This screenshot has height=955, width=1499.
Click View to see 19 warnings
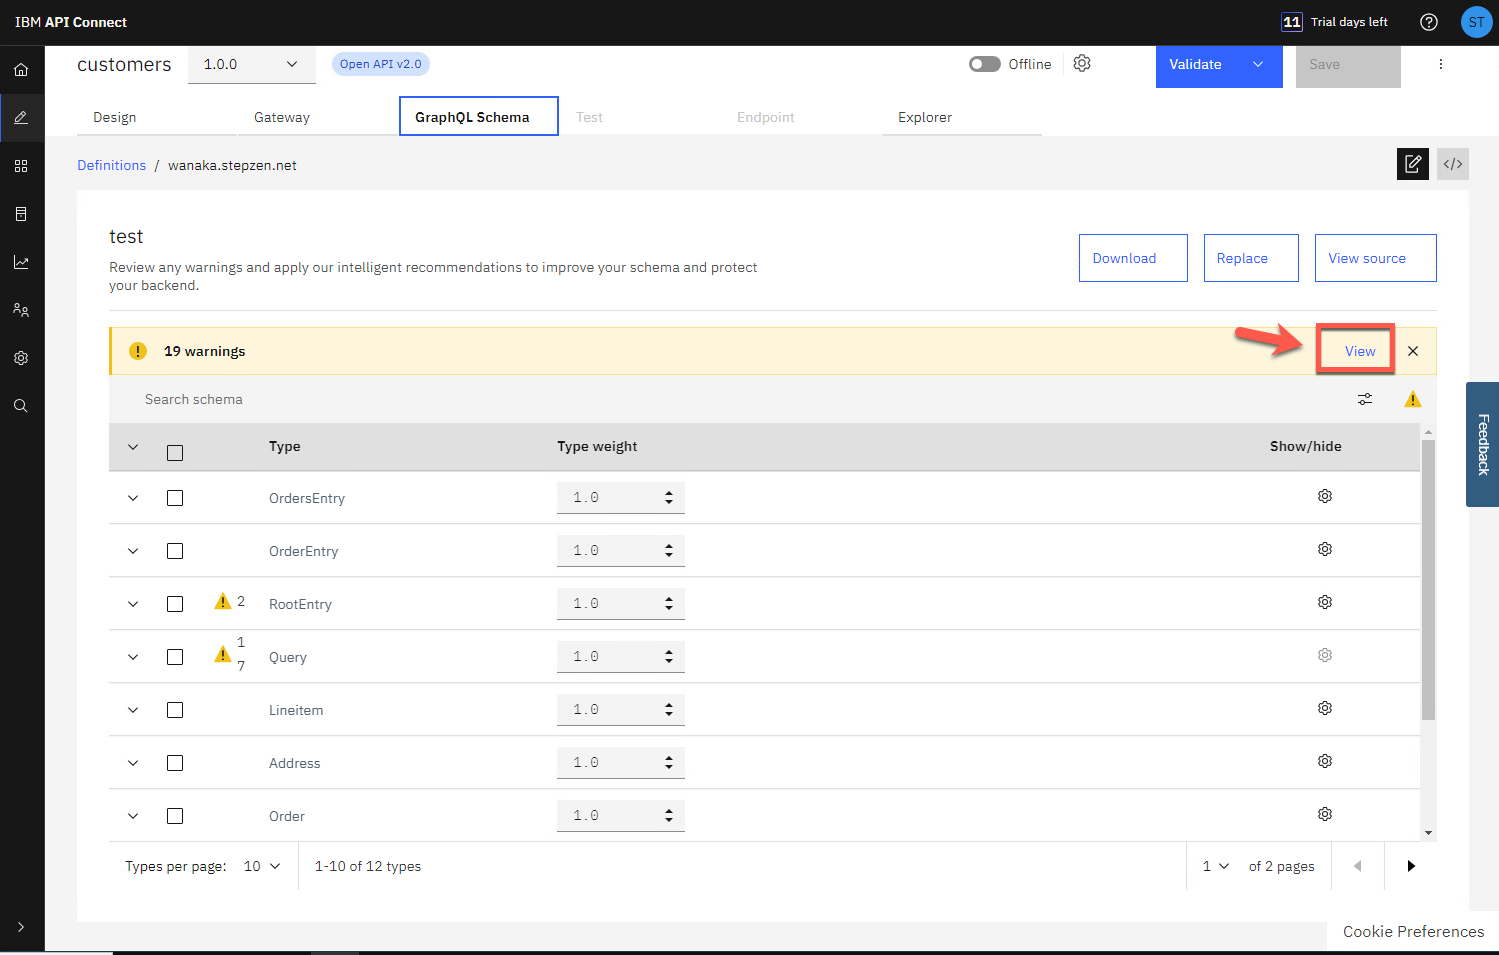[1359, 351]
